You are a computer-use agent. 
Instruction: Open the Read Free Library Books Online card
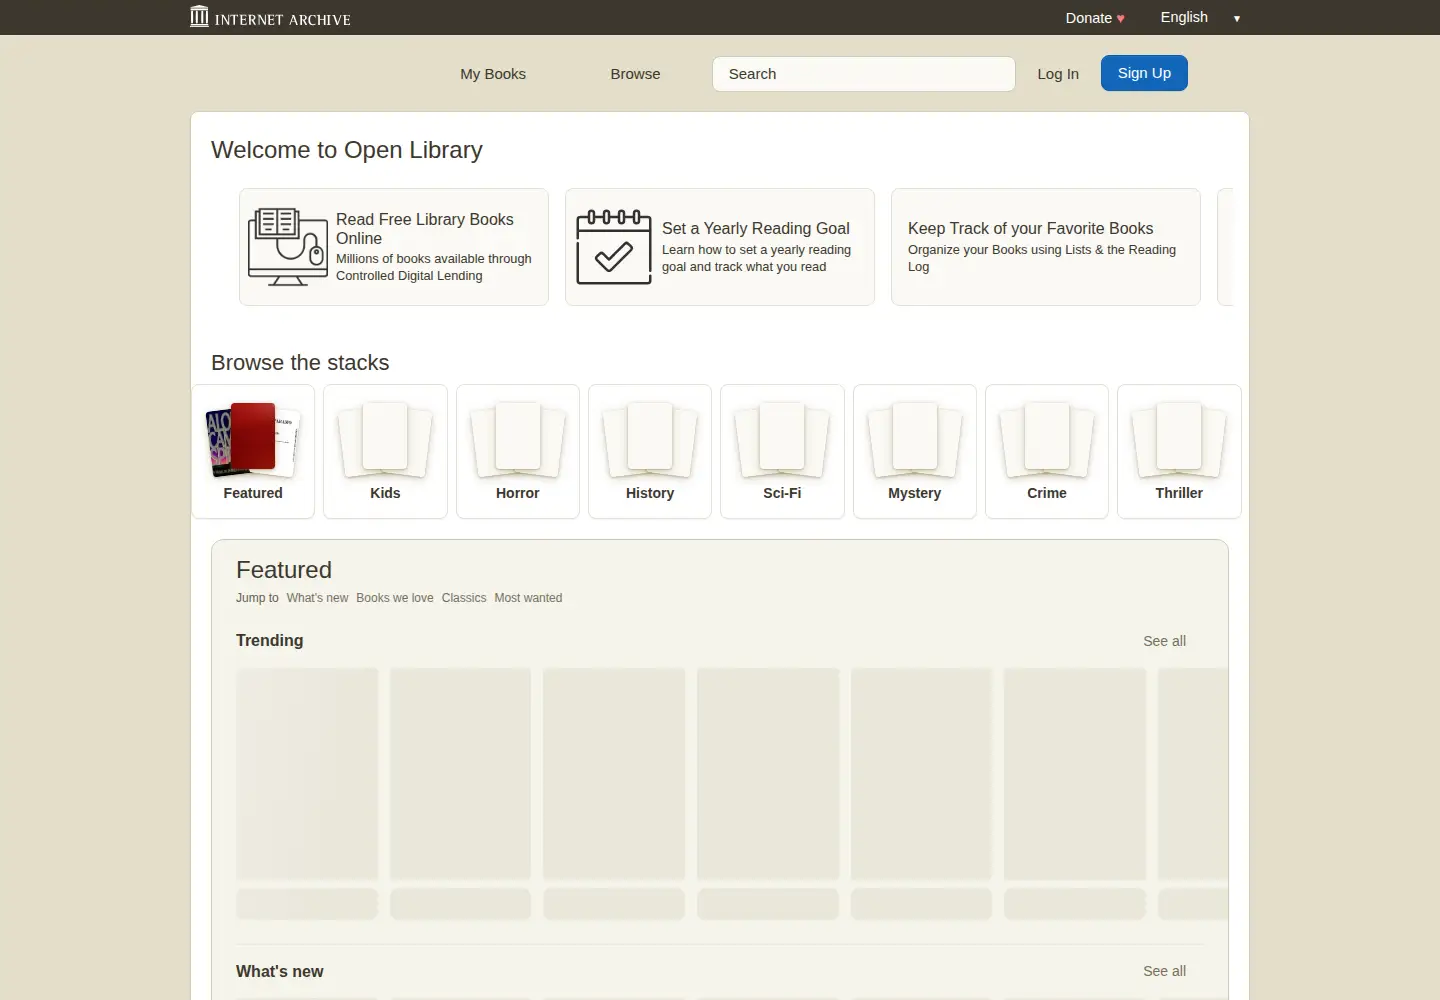(x=394, y=247)
